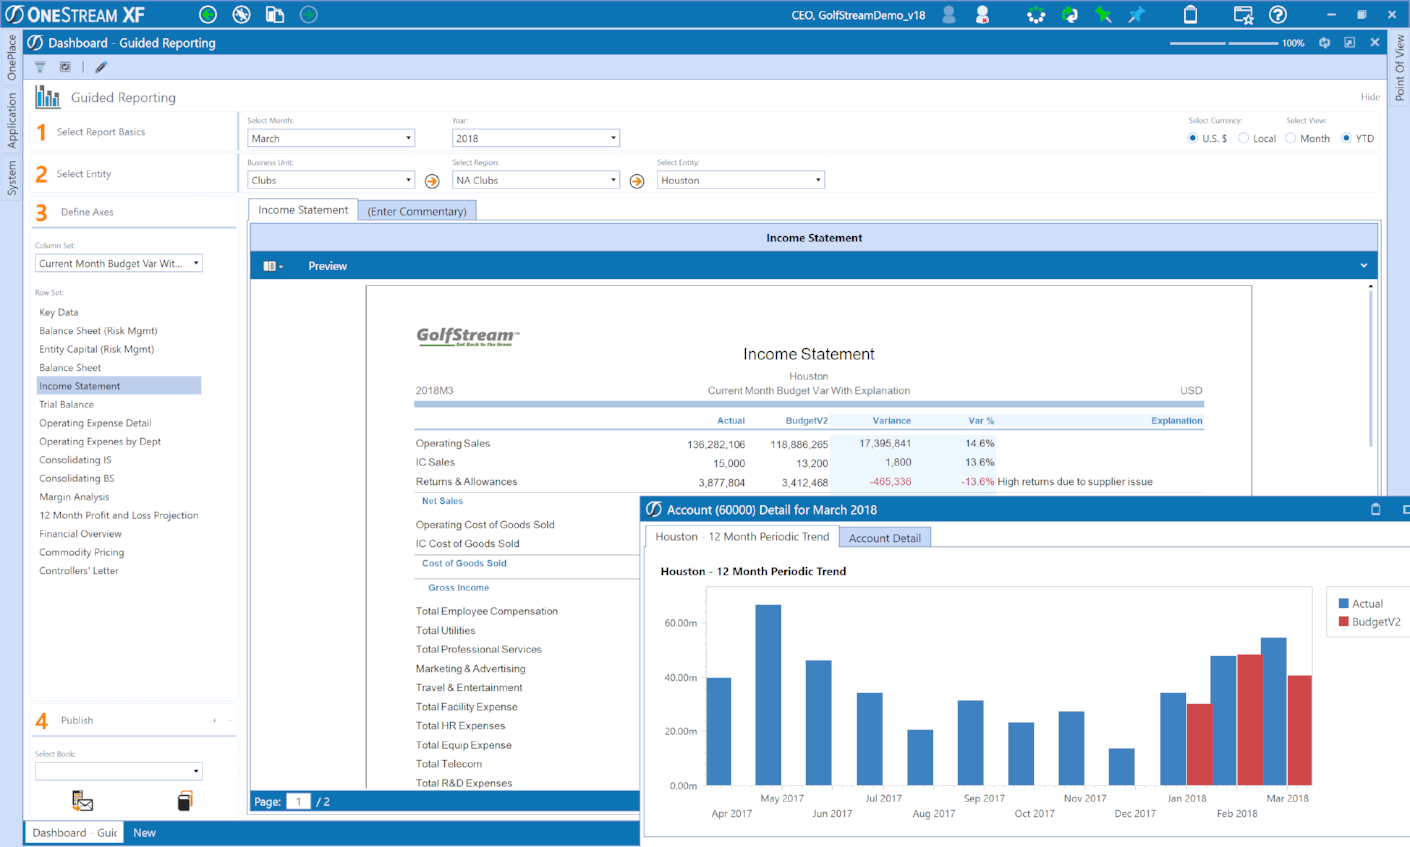Screen dimensions: 1410x847
Task: Click the dotted circle task activity icon
Action: 1036,15
